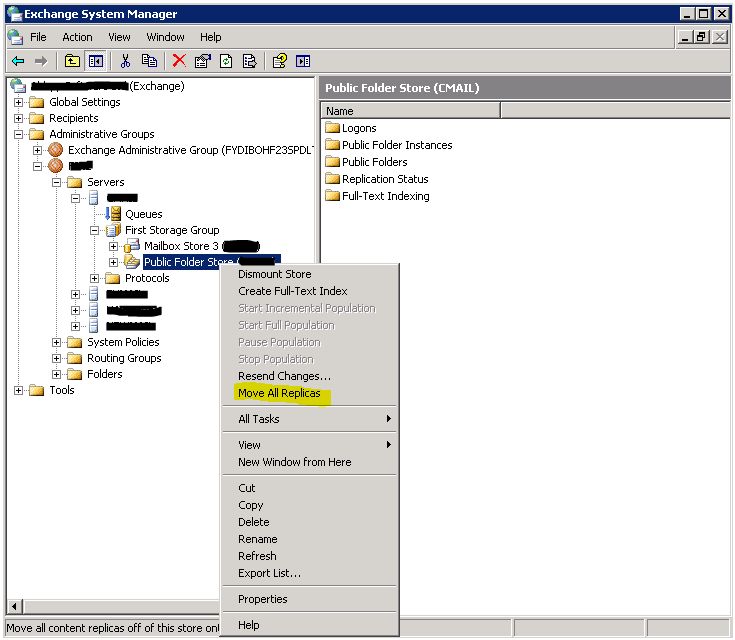Expand the Protocols node
The image size is (735, 640).
pyautogui.click(x=94, y=278)
